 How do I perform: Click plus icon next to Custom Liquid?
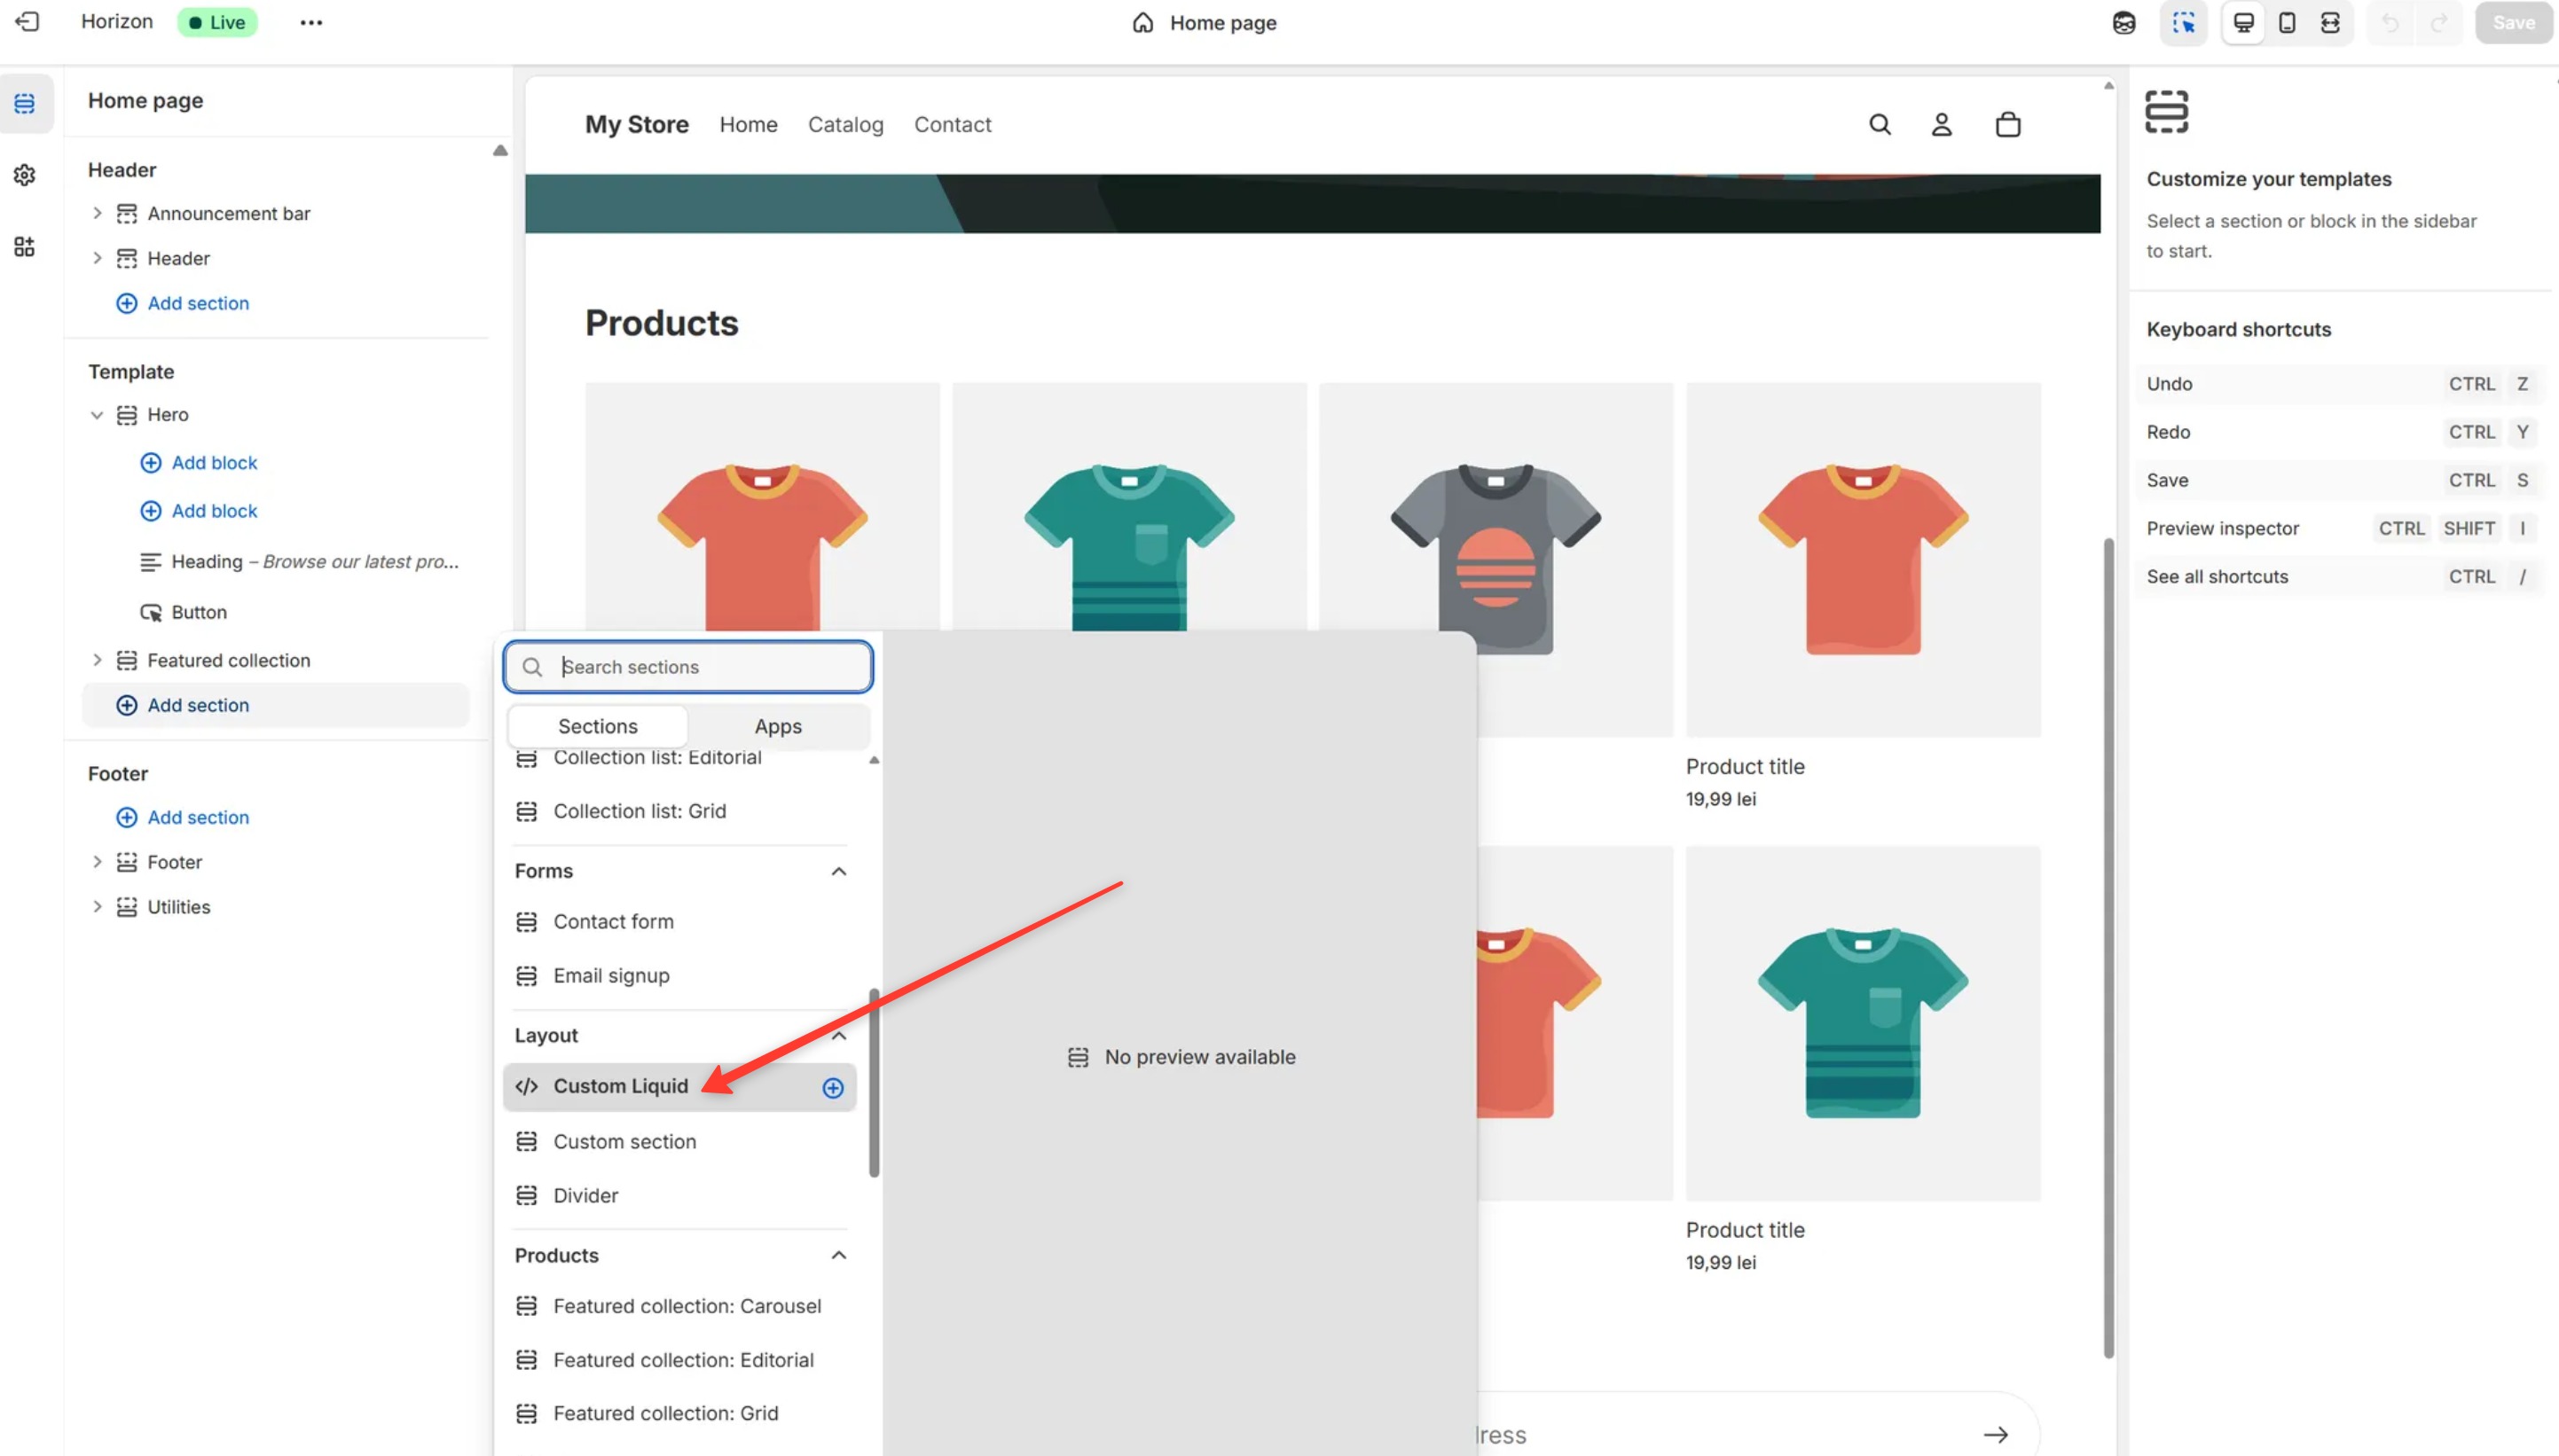pyautogui.click(x=832, y=1088)
